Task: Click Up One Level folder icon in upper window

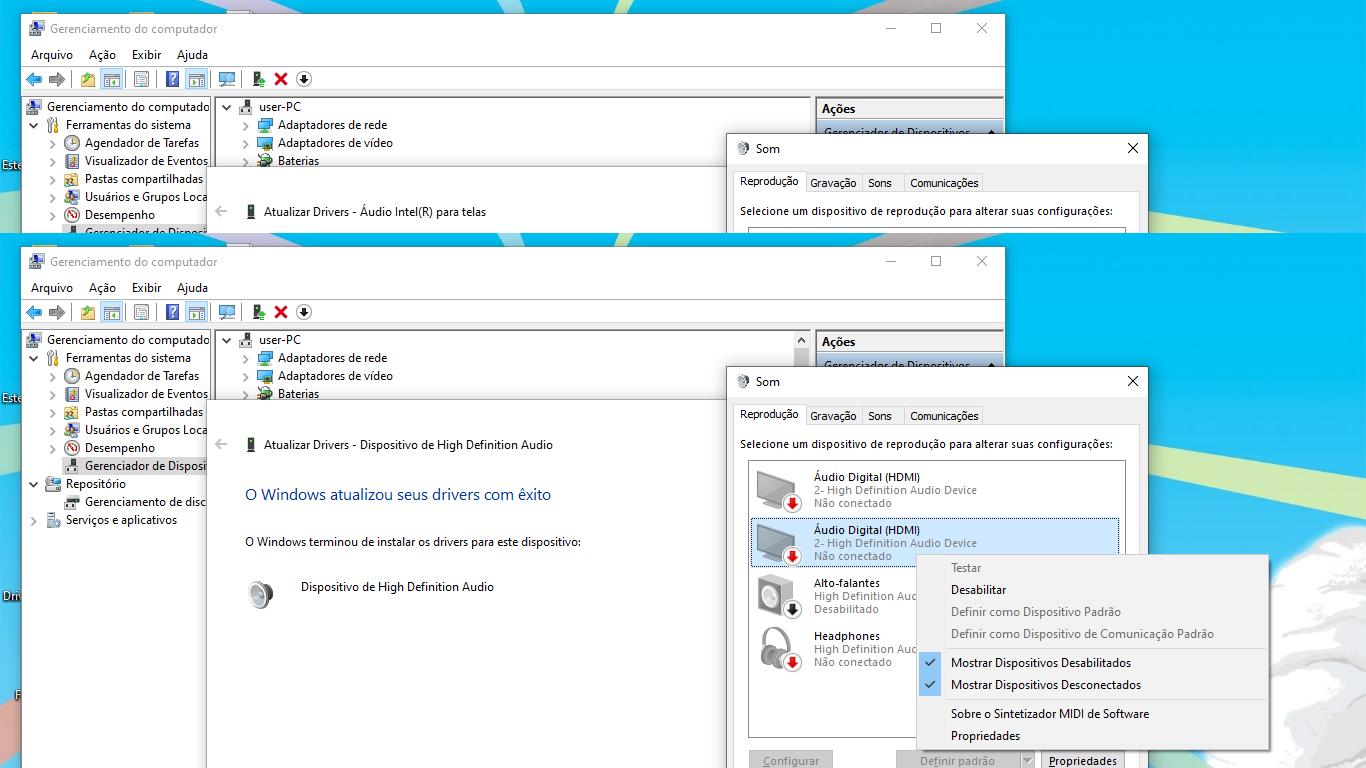Action: (x=88, y=79)
